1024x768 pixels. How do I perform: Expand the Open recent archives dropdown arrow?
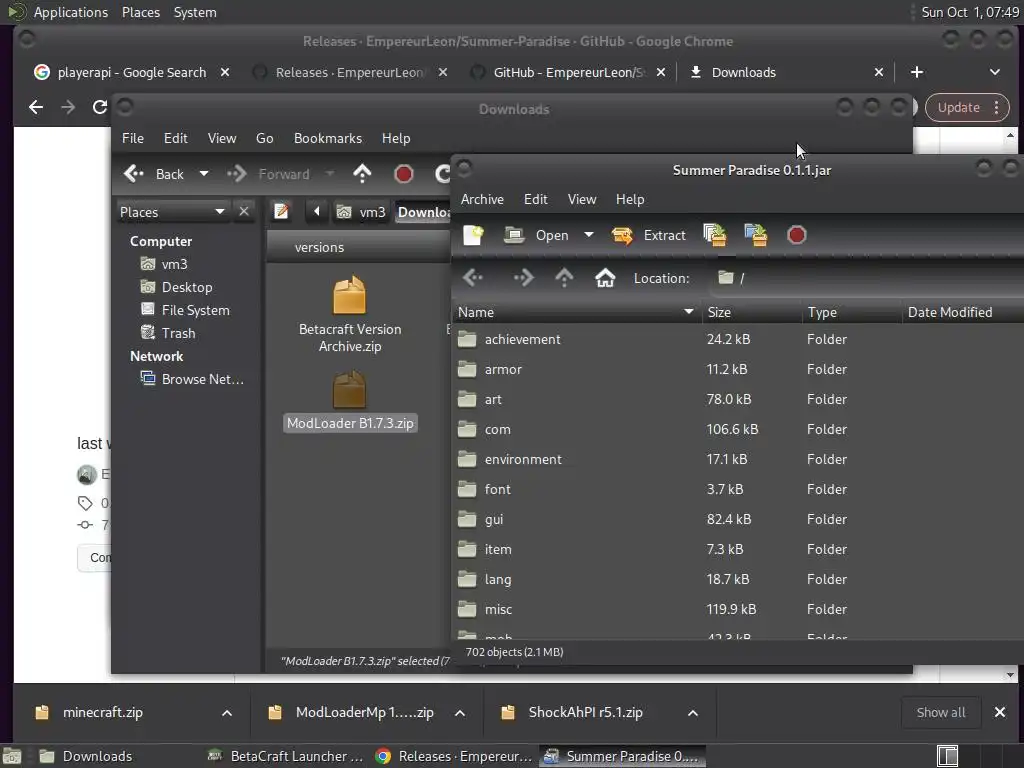pyautogui.click(x=588, y=235)
